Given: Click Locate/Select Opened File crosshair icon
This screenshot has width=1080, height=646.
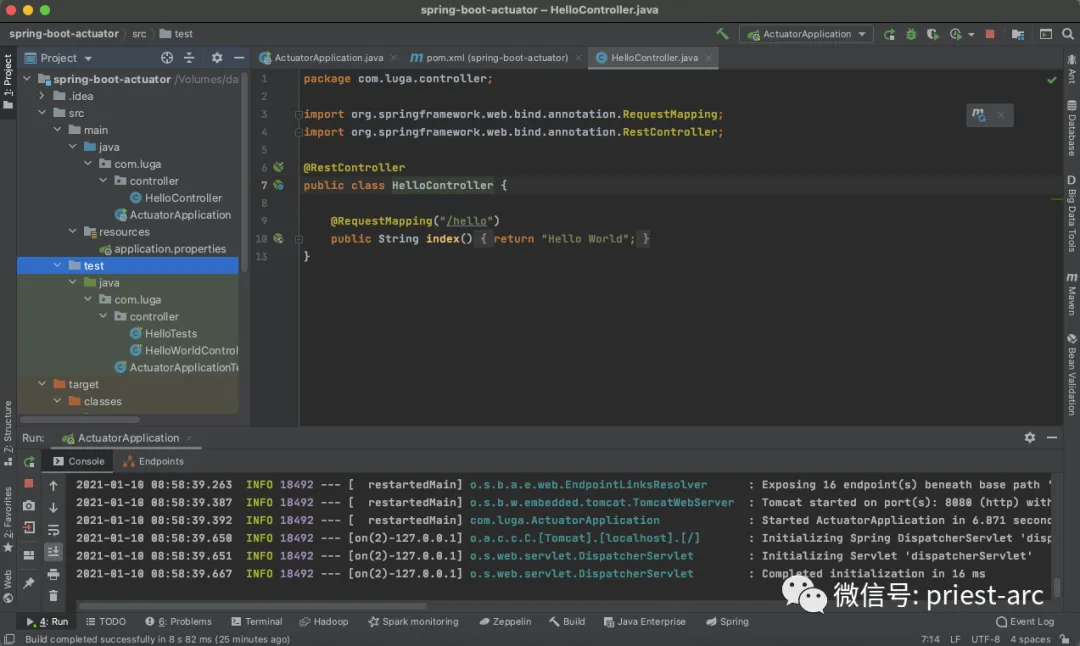Looking at the screenshot, I should 167,58.
